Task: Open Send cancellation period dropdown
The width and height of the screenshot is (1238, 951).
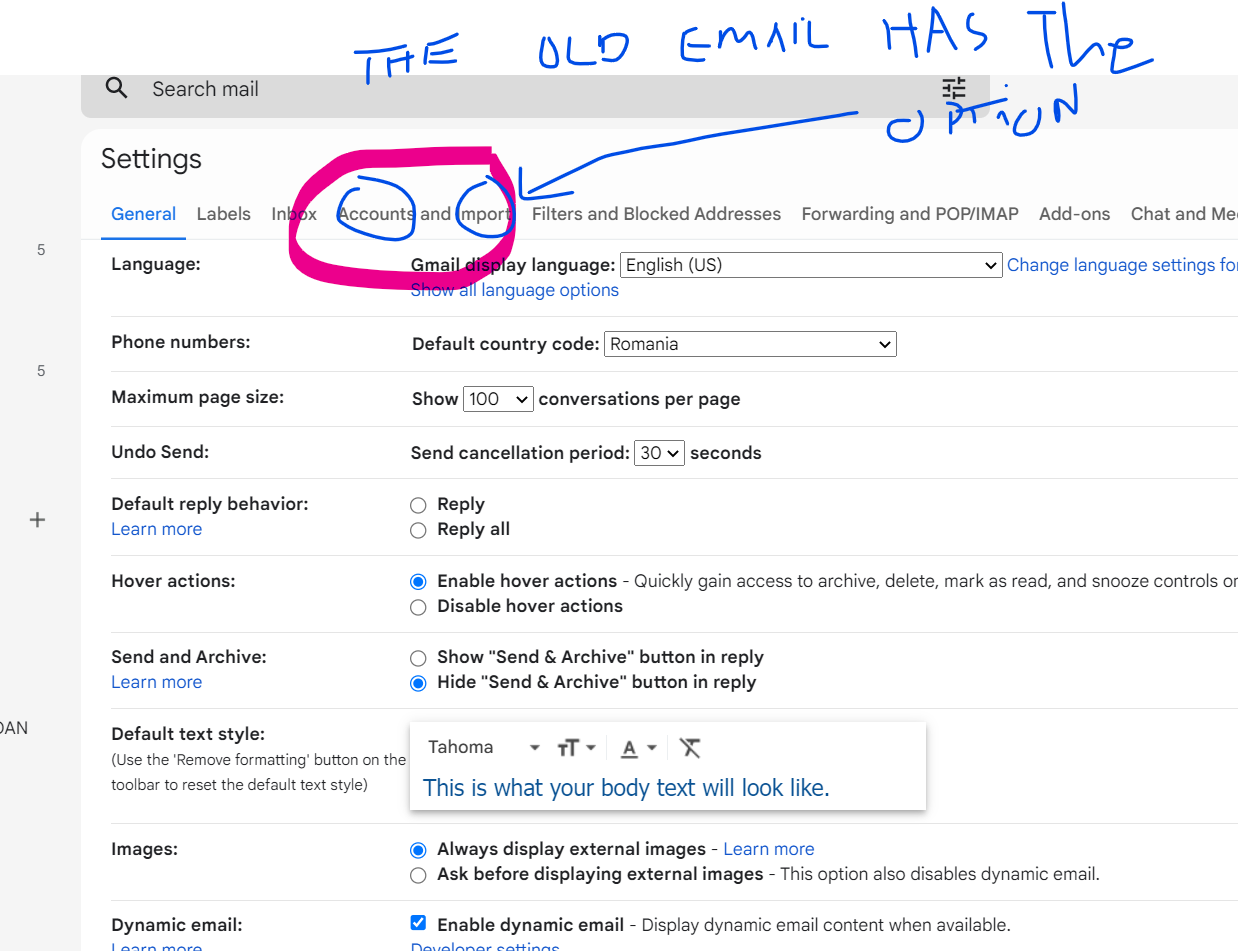Action: 659,453
